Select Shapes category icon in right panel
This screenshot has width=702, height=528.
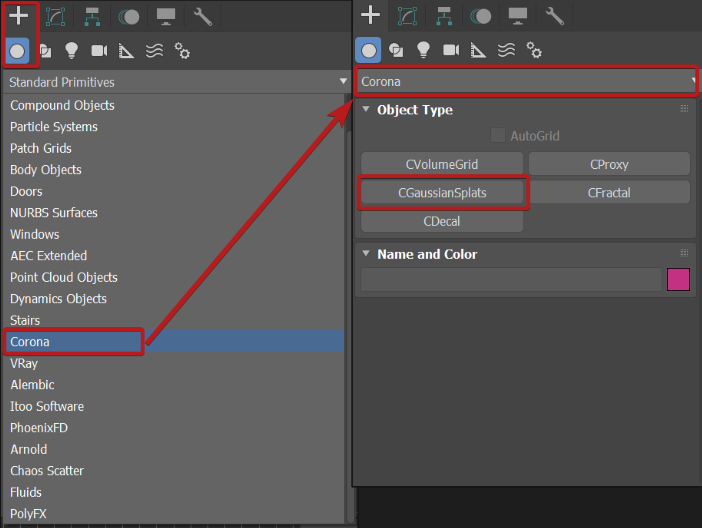pos(396,50)
